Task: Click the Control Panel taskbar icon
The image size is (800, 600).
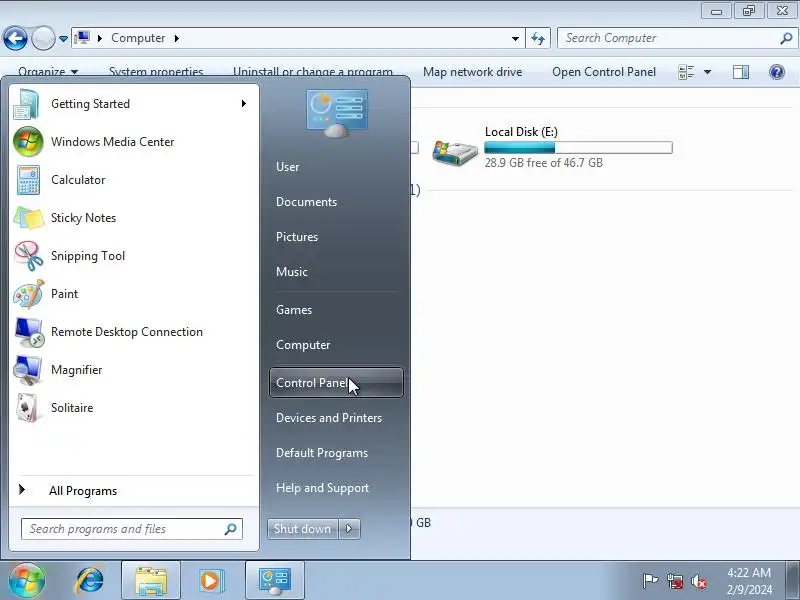Action: click(275, 581)
